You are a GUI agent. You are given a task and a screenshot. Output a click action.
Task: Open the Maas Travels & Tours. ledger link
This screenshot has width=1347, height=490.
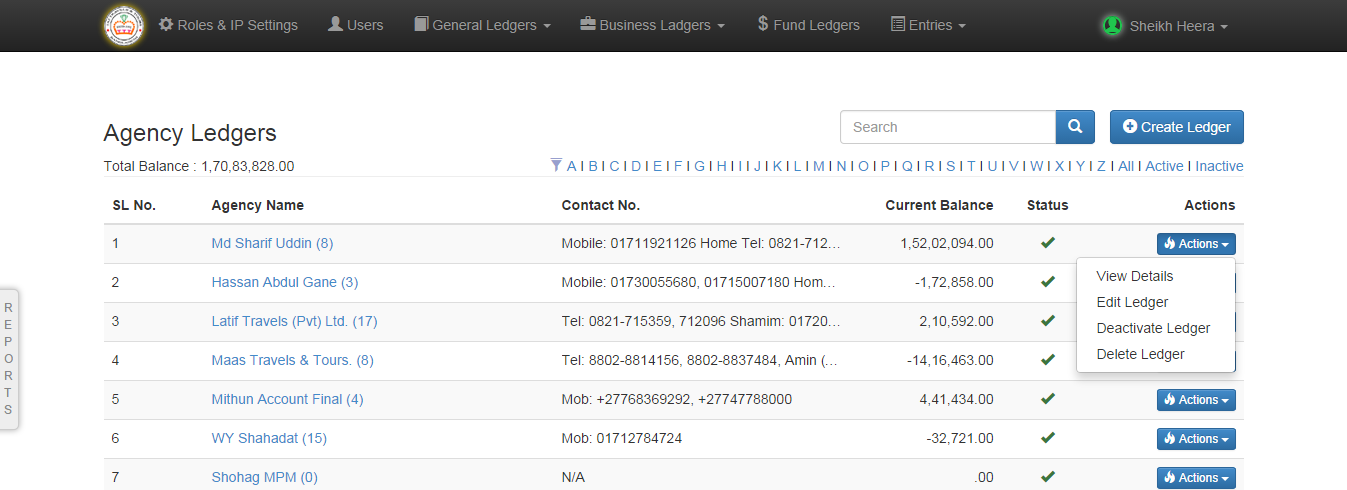click(292, 360)
